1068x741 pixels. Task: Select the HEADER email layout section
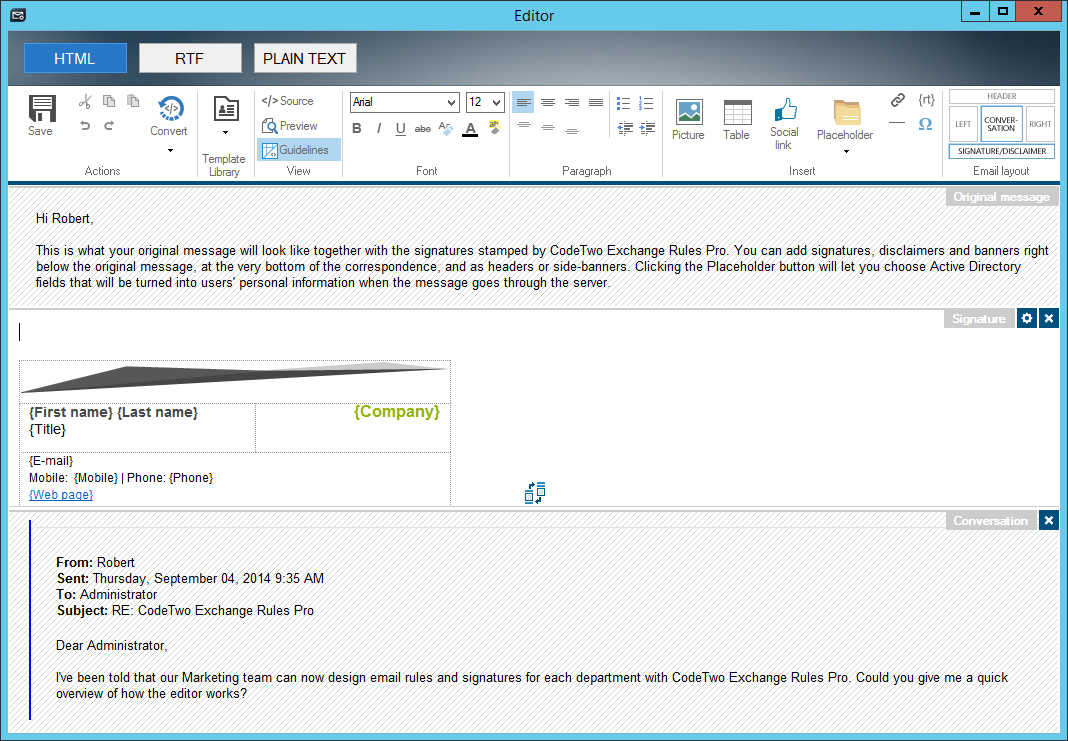click(1002, 97)
